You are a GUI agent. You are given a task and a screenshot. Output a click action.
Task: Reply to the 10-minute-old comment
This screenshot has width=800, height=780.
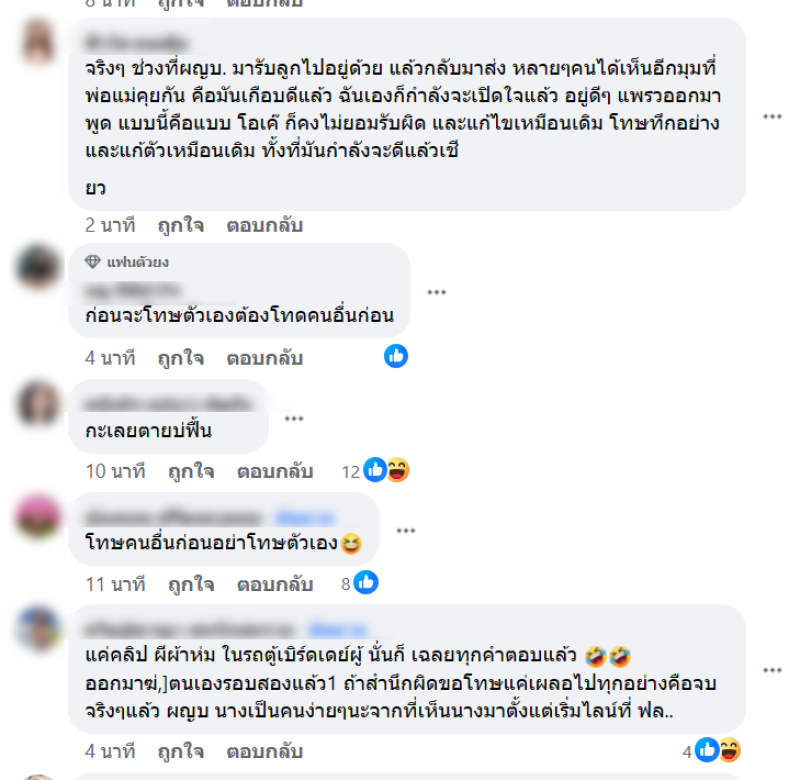tap(275, 472)
